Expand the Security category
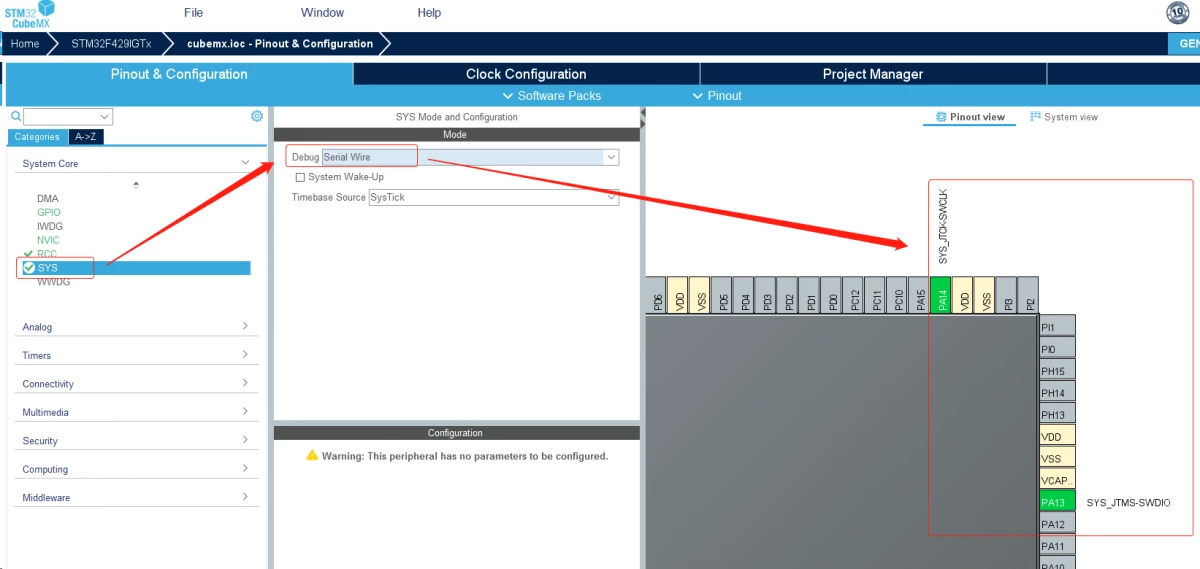 point(245,440)
